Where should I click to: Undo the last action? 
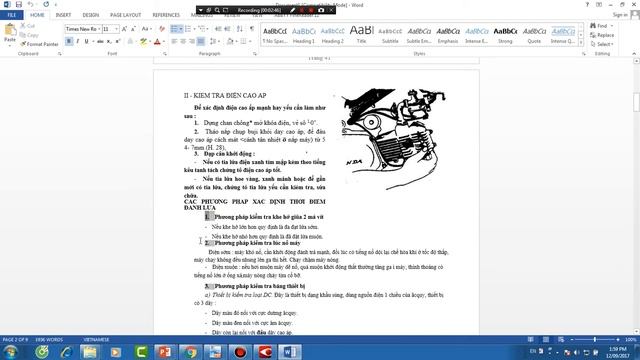[30, 4]
